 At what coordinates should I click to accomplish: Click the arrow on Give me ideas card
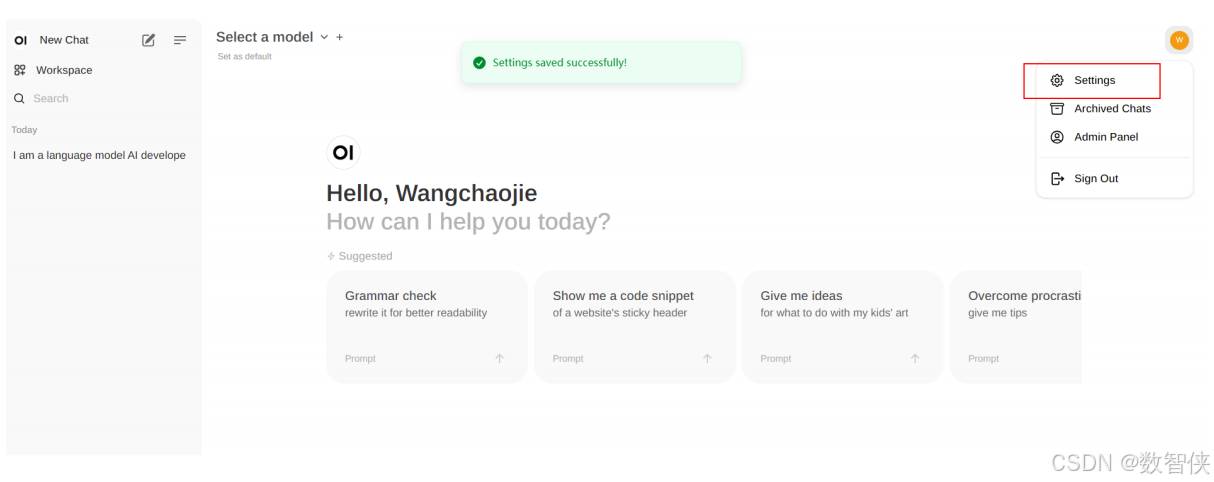coord(915,358)
